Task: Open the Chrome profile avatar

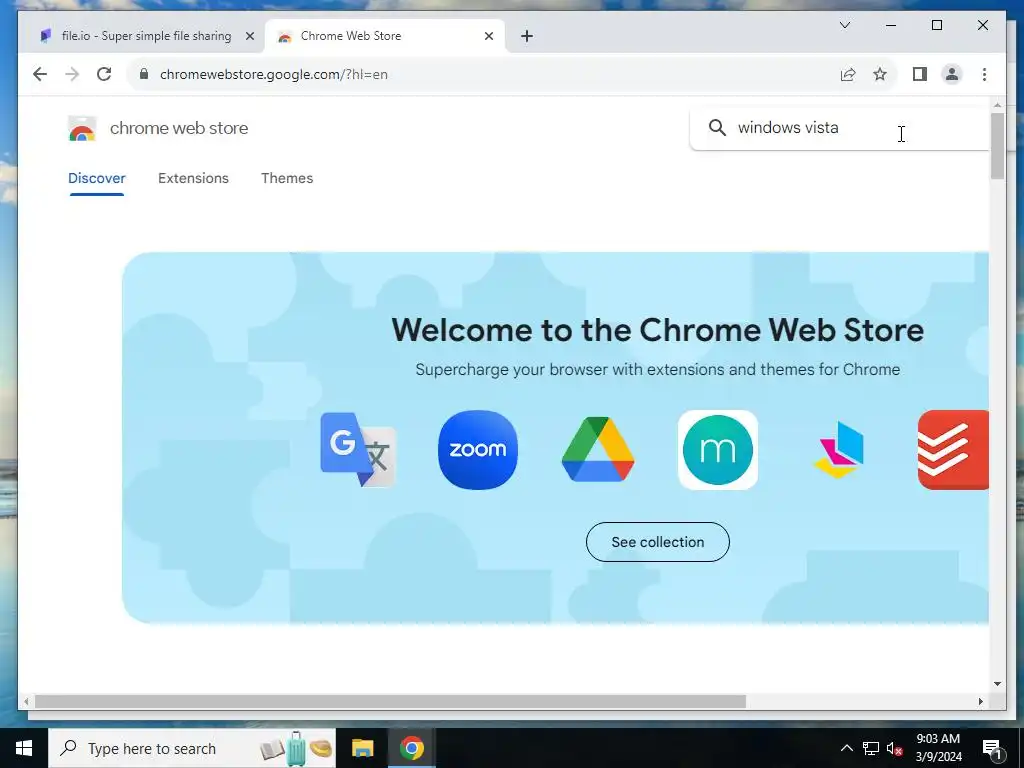Action: (x=952, y=74)
